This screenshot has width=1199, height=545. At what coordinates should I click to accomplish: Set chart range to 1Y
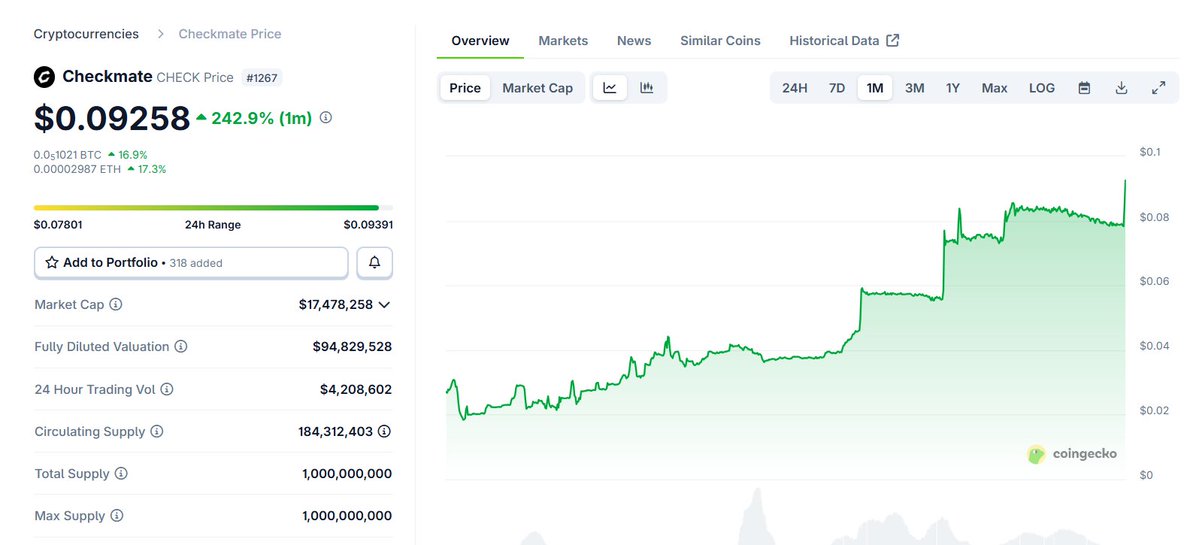[953, 88]
